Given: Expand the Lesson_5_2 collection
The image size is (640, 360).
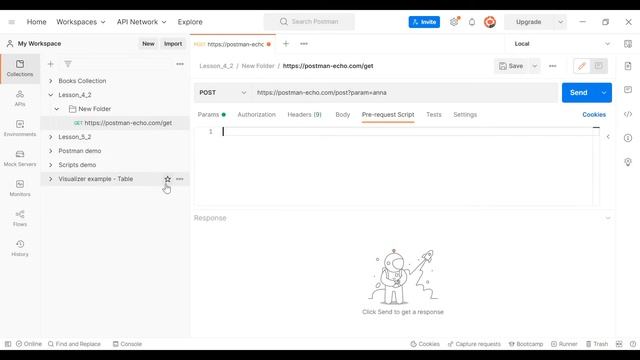Looking at the screenshot, I should (x=51, y=137).
